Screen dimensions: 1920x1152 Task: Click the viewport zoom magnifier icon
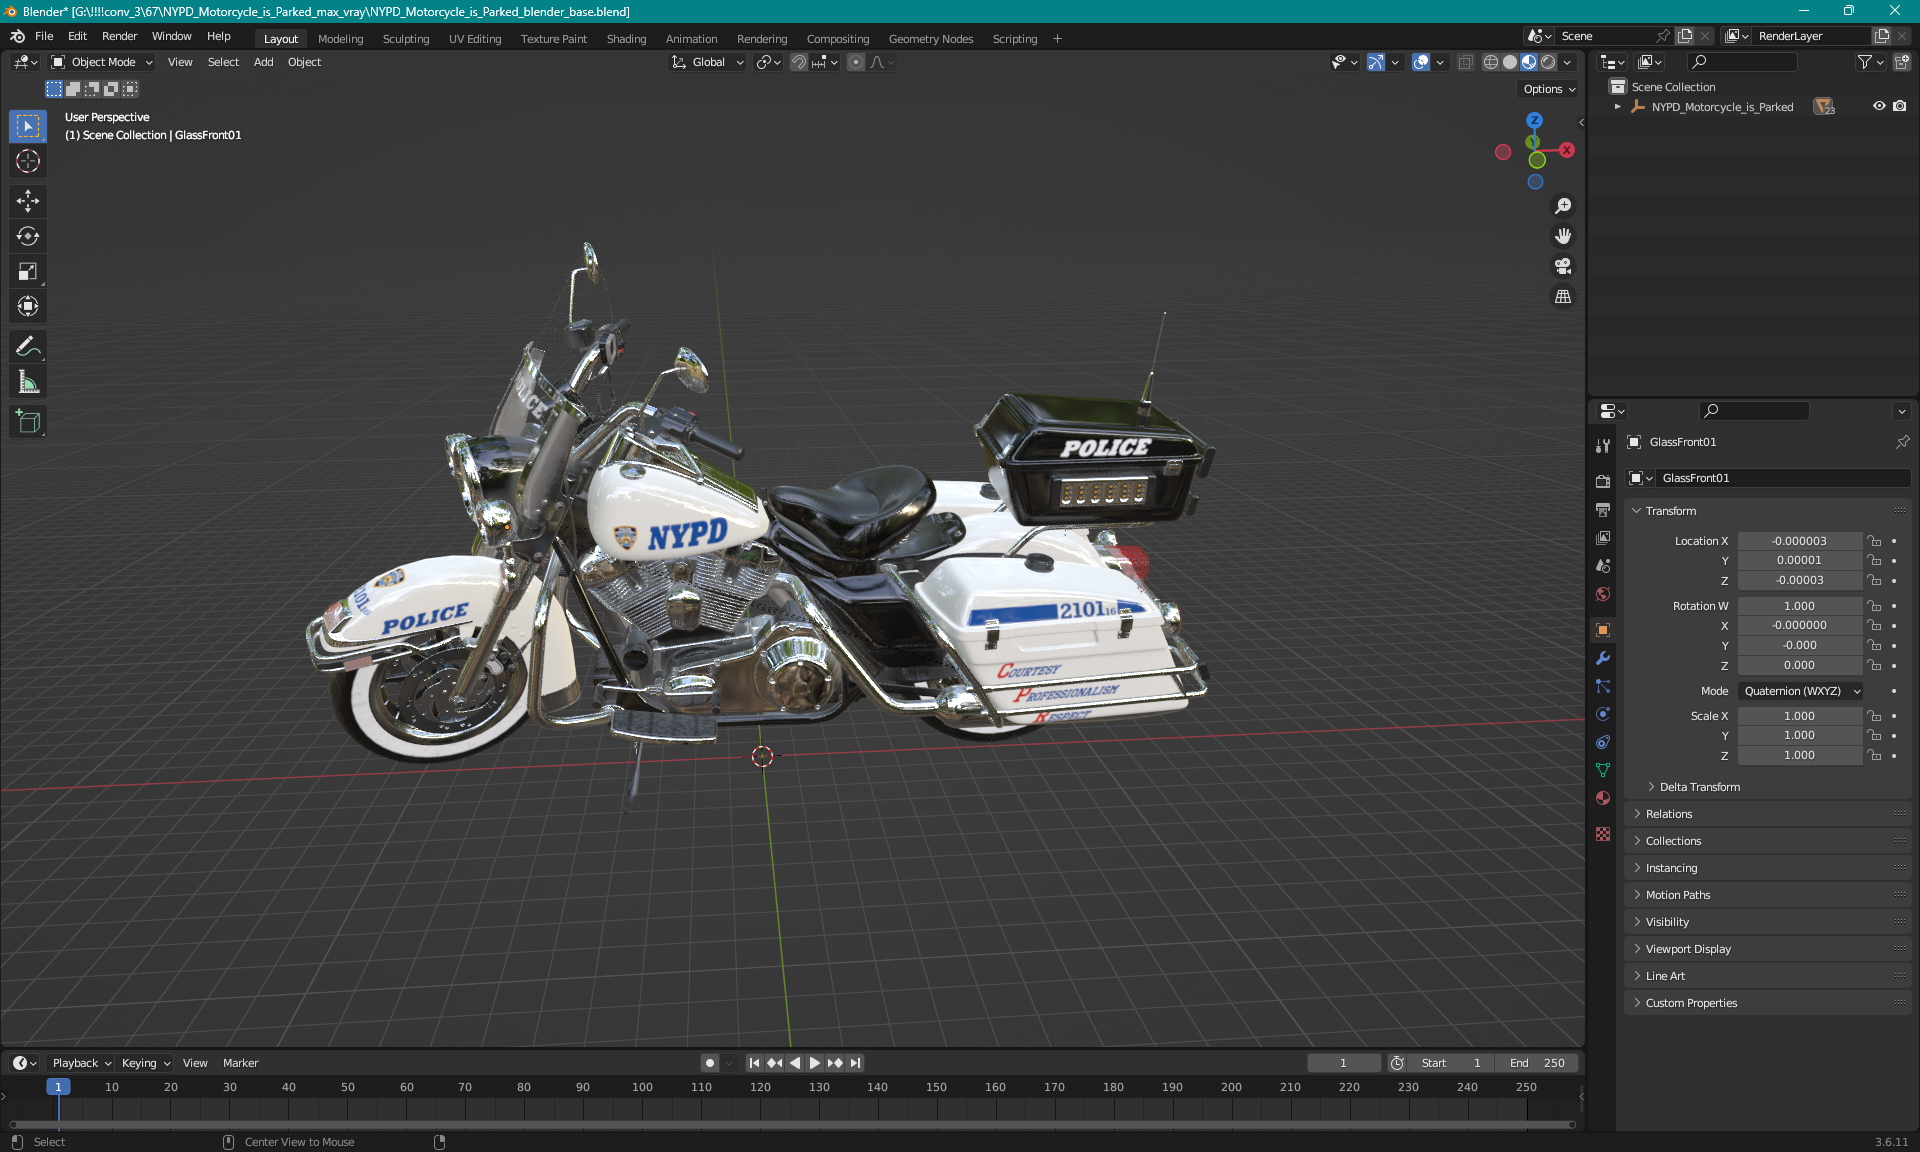1563,206
